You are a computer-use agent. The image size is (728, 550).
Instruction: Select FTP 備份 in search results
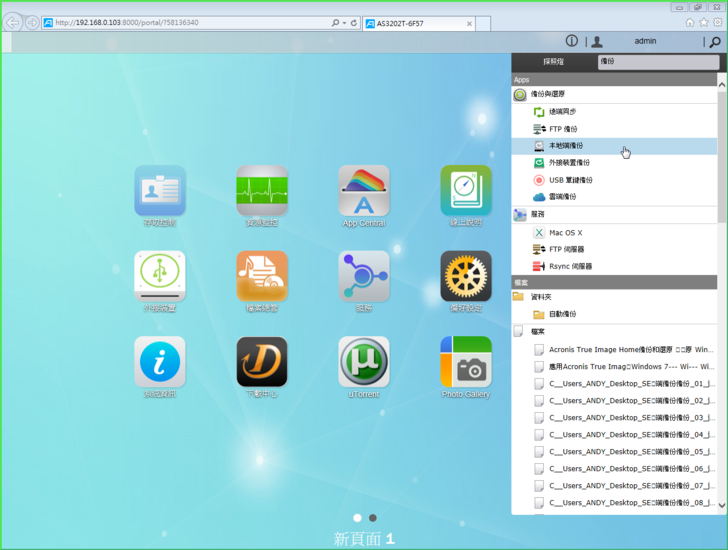point(562,129)
